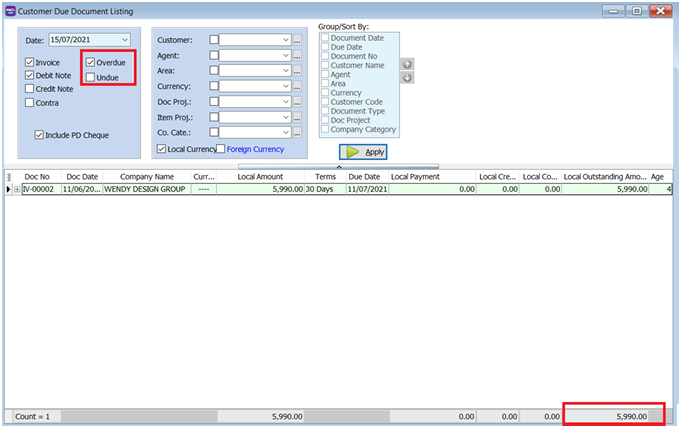
Task: Open the Agent lookup ellipsis button
Action: coord(297,56)
